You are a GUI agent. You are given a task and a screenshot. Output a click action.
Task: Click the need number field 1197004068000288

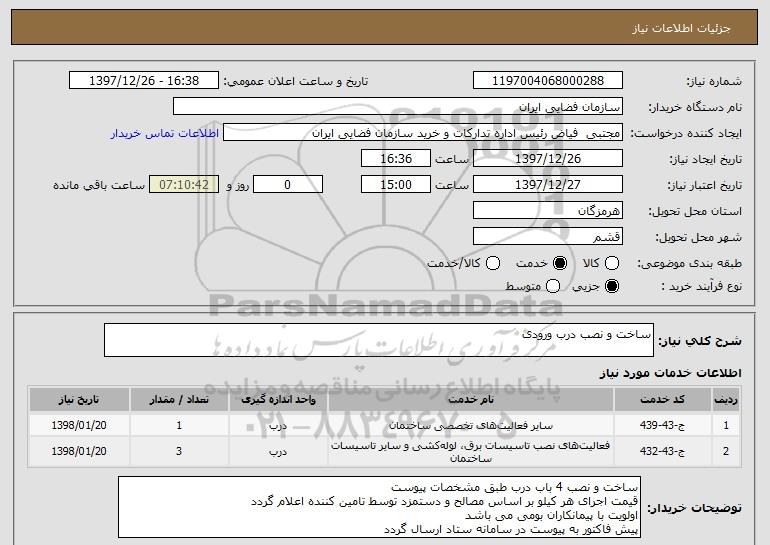coord(548,81)
